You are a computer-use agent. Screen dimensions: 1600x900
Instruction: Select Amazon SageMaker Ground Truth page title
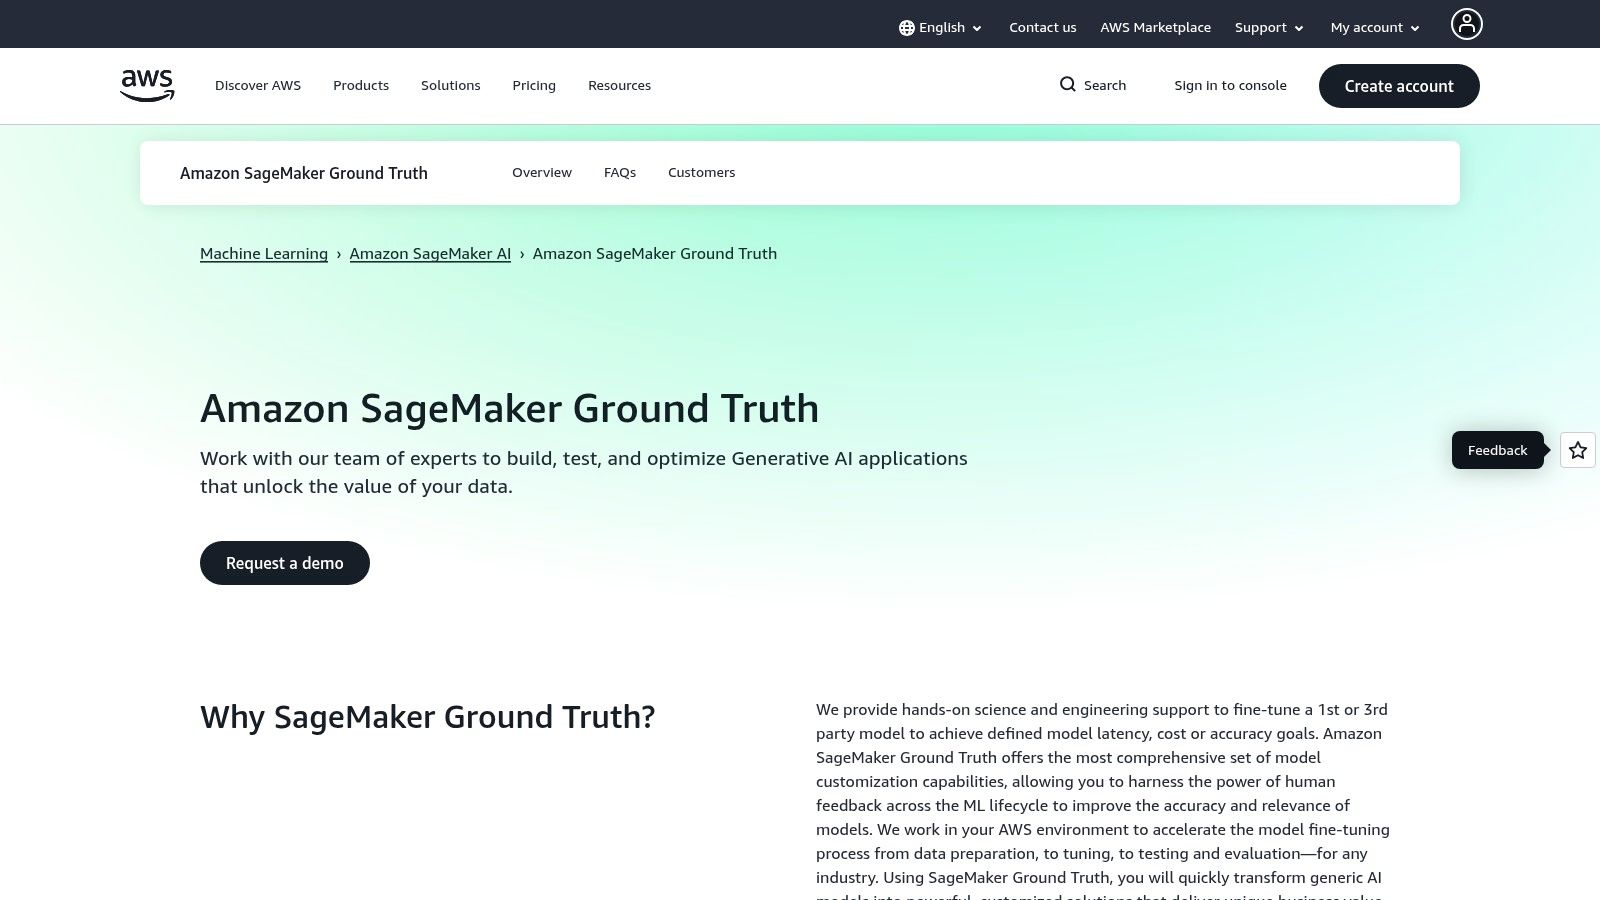[303, 173]
